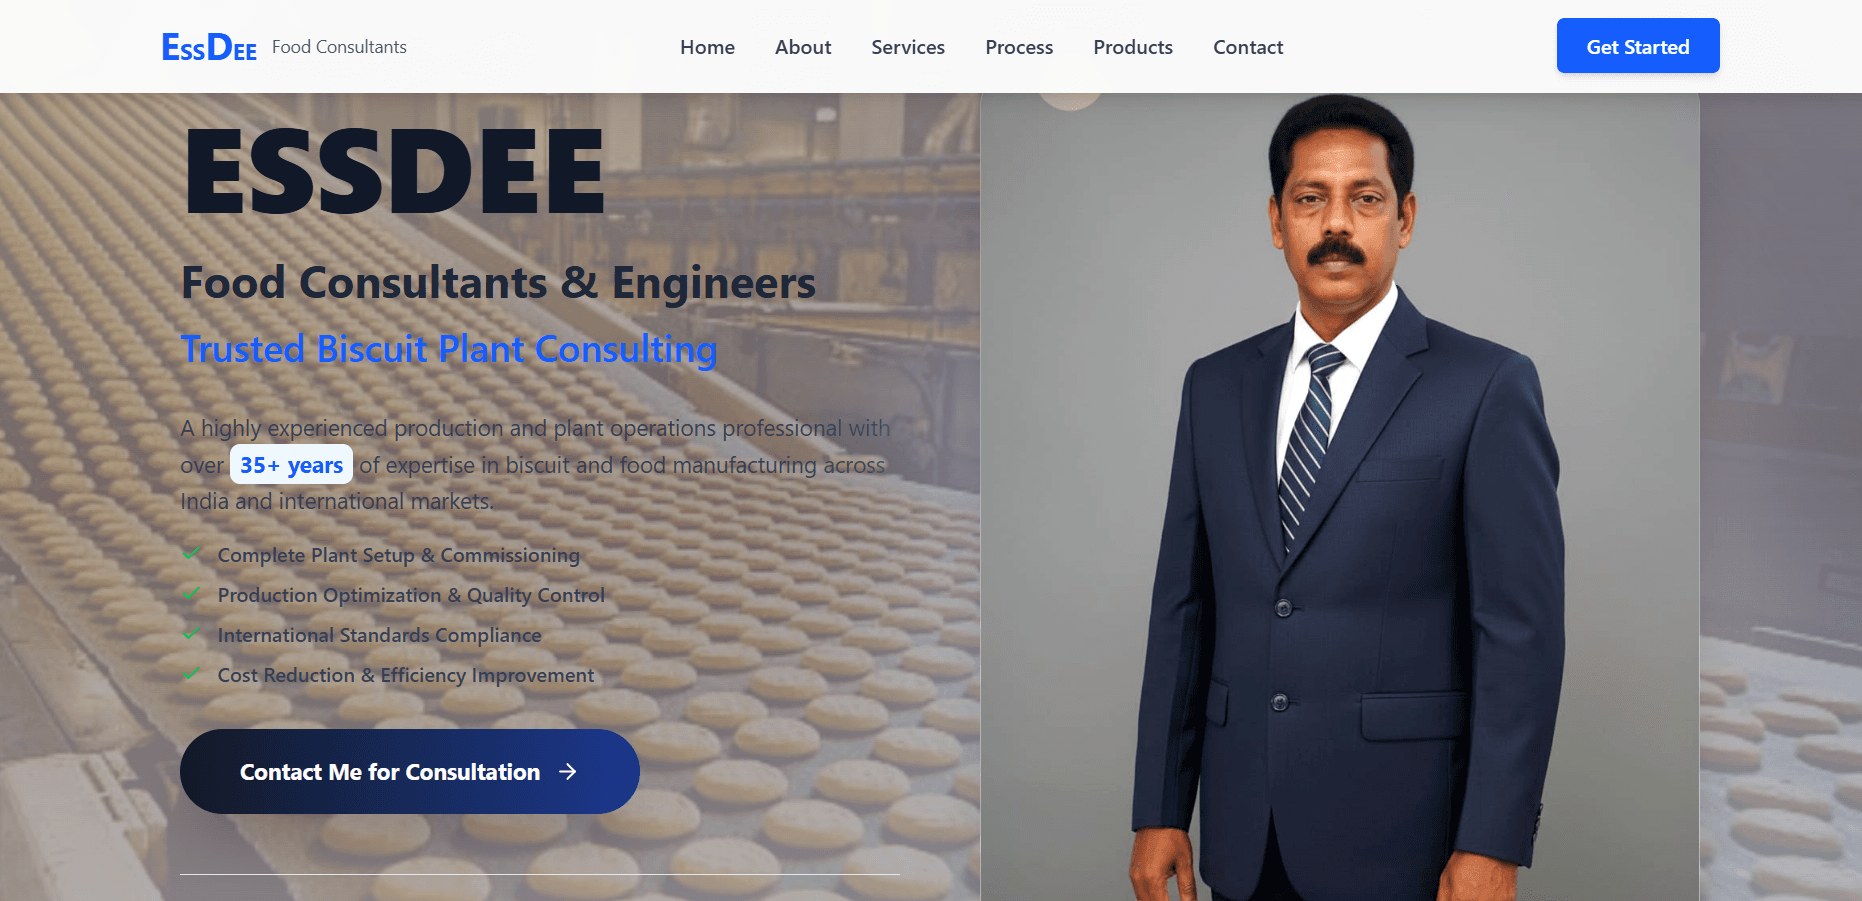Click the checkmark beside International Standards Compliance
This screenshot has width=1862, height=901.
pos(192,634)
